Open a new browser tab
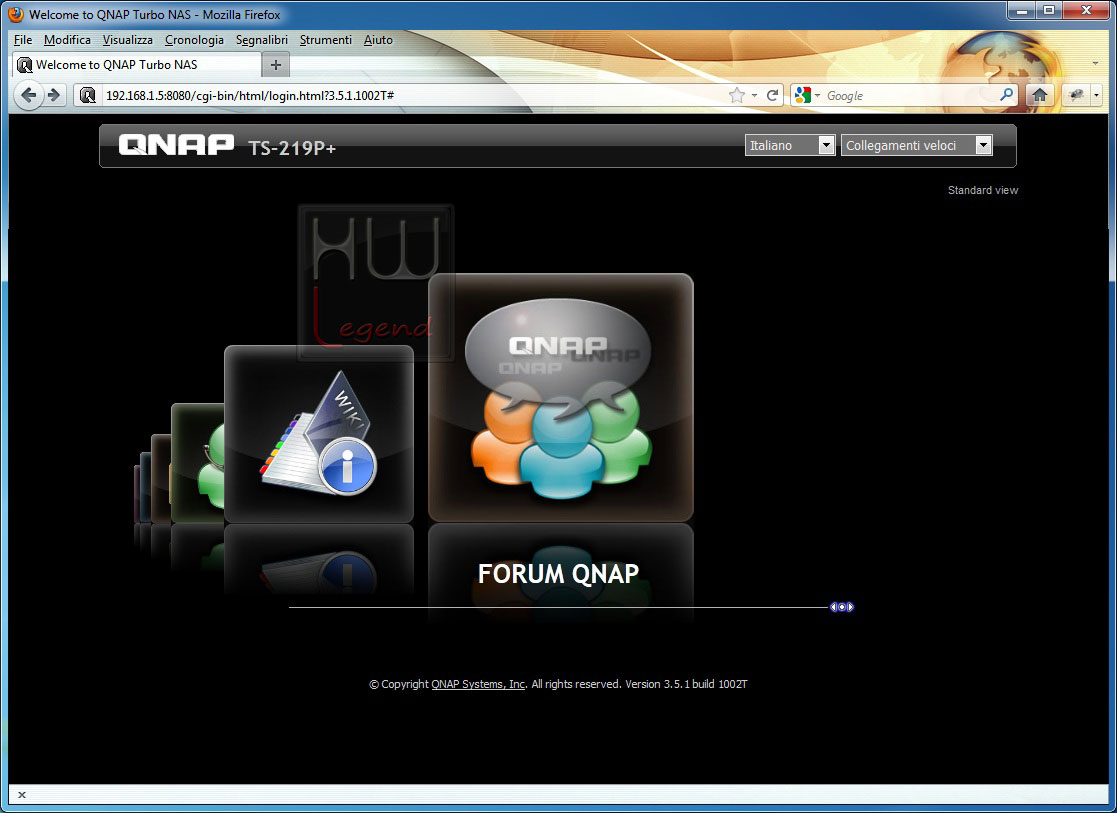 pos(276,65)
